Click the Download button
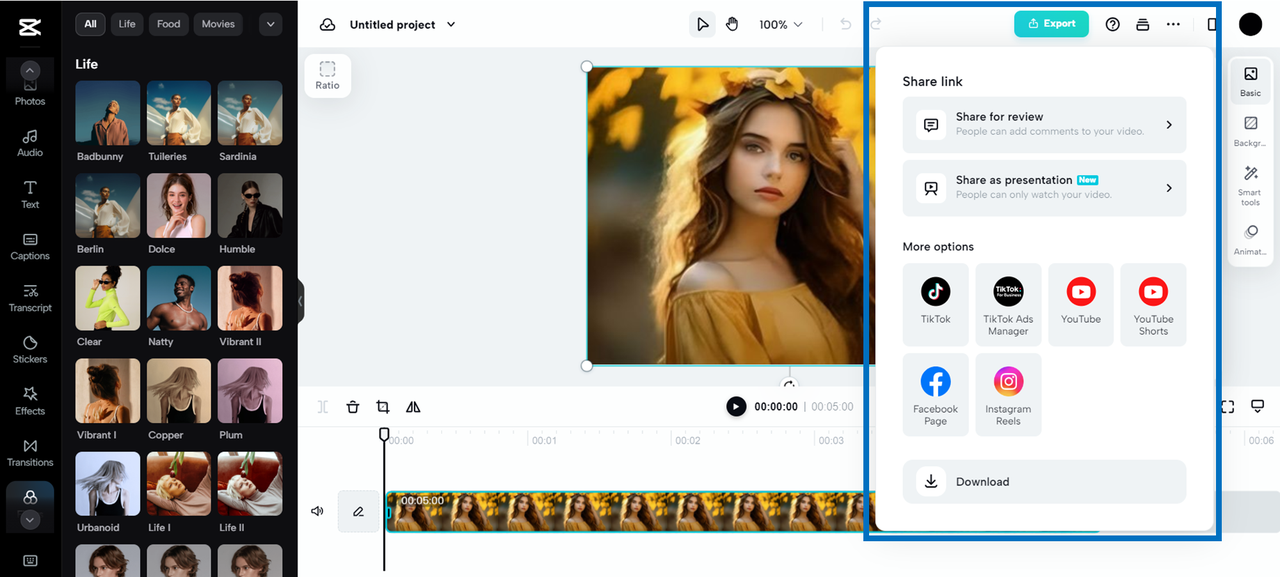Viewport: 1280px width, 577px height. point(1044,482)
